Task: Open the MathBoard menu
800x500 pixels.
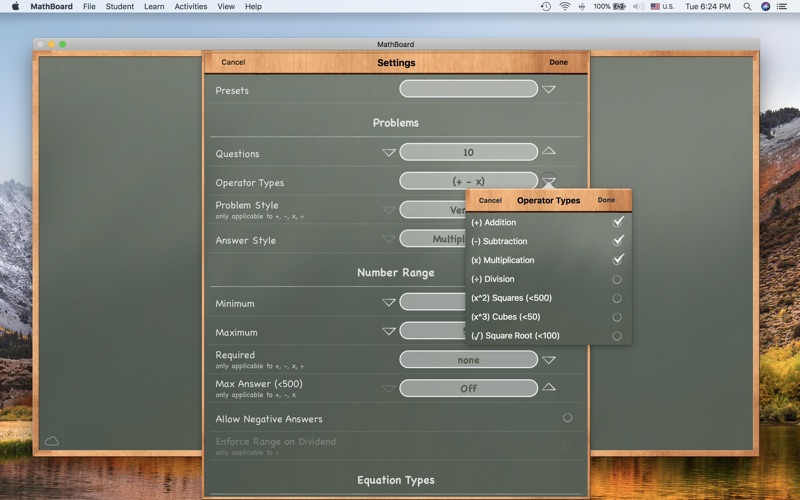Action: pyautogui.click(x=52, y=7)
